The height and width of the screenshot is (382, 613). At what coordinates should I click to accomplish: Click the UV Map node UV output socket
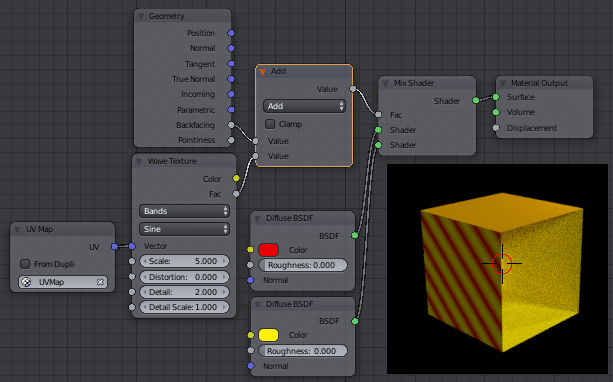[x=115, y=246]
